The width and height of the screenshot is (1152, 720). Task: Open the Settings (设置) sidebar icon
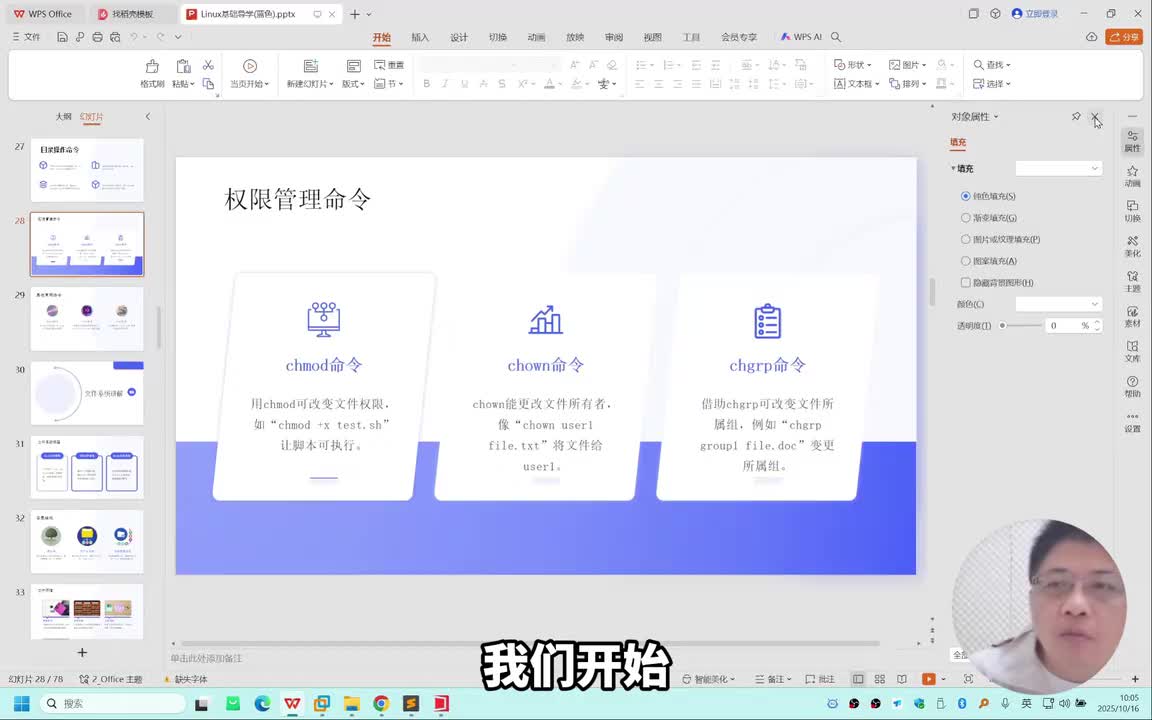click(x=1132, y=422)
